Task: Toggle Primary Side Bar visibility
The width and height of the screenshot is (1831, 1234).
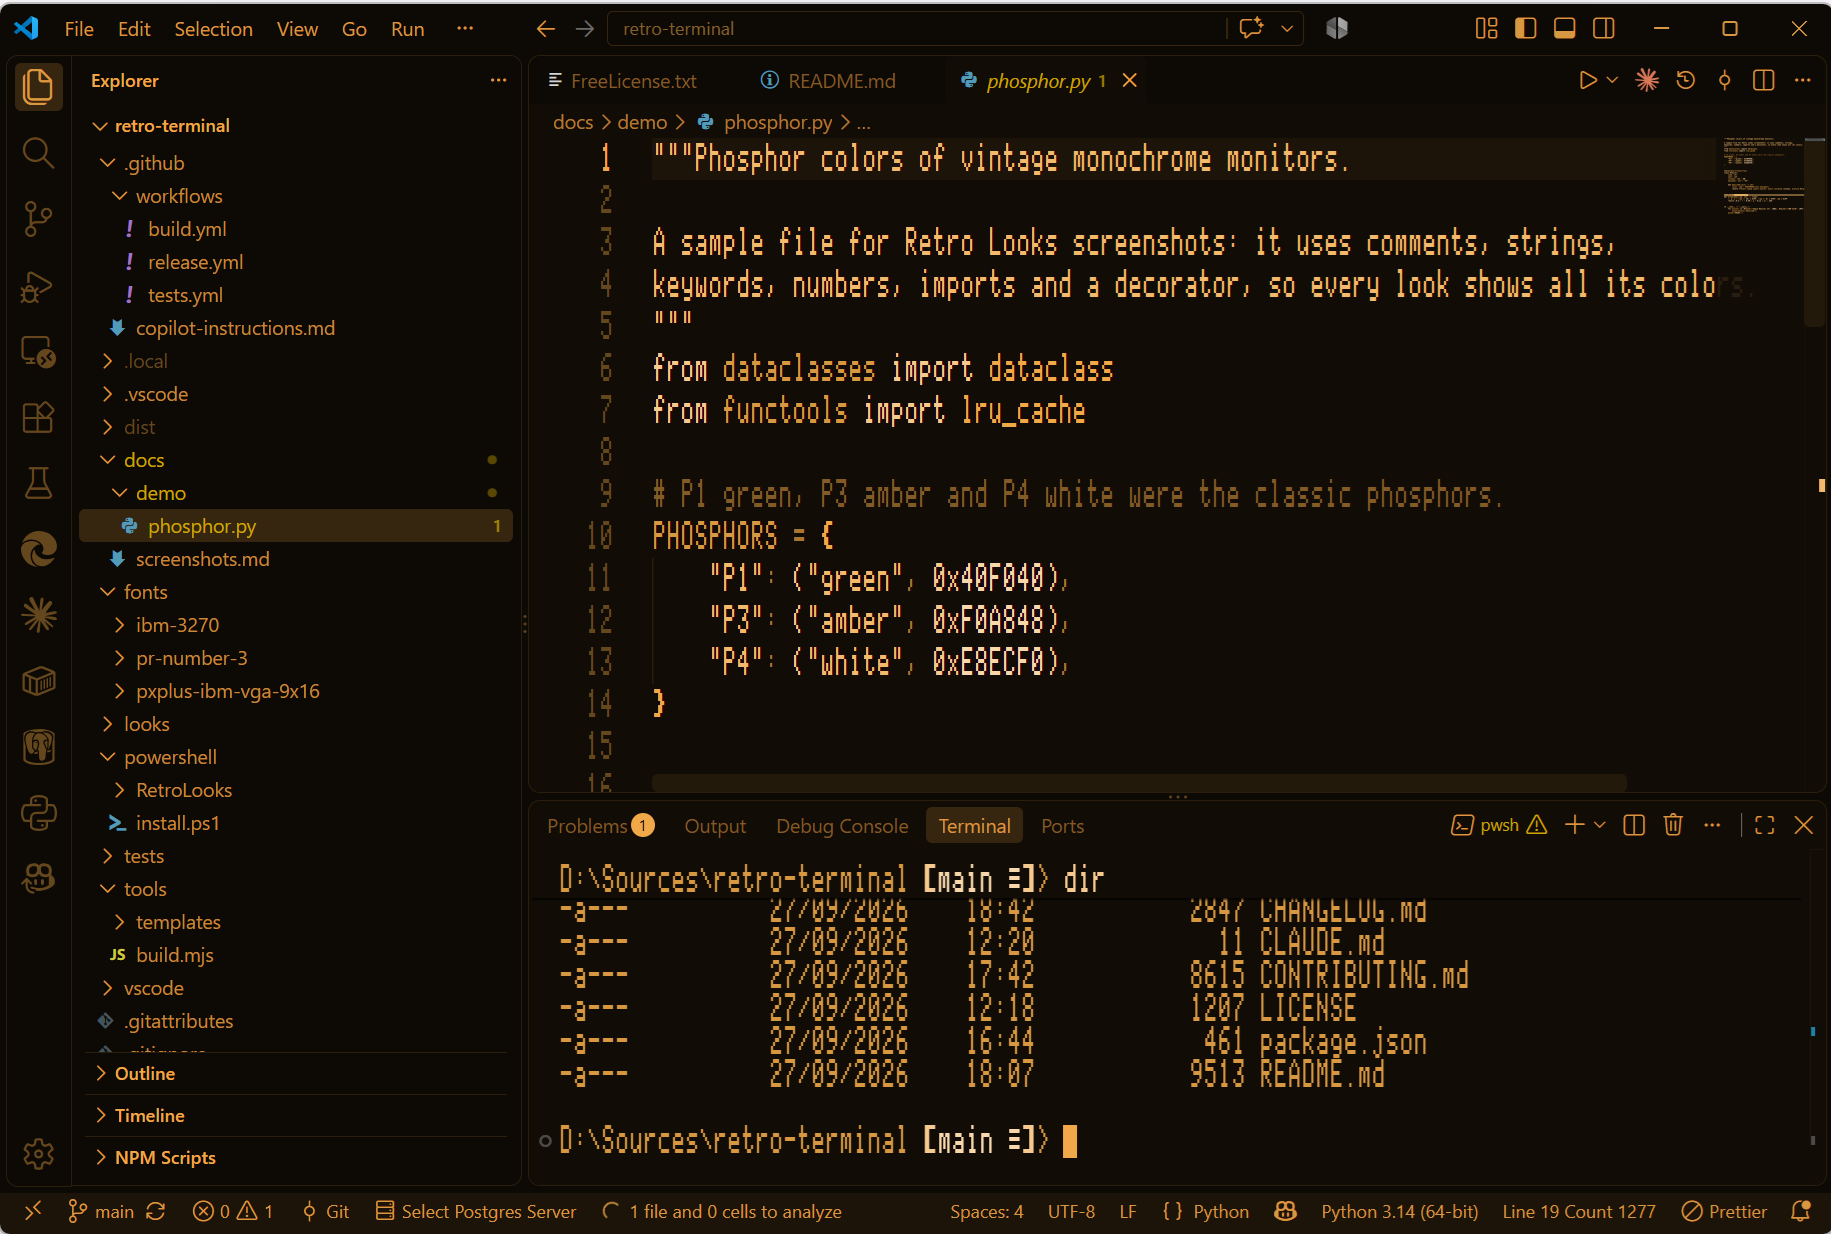Action: pos(1525,28)
